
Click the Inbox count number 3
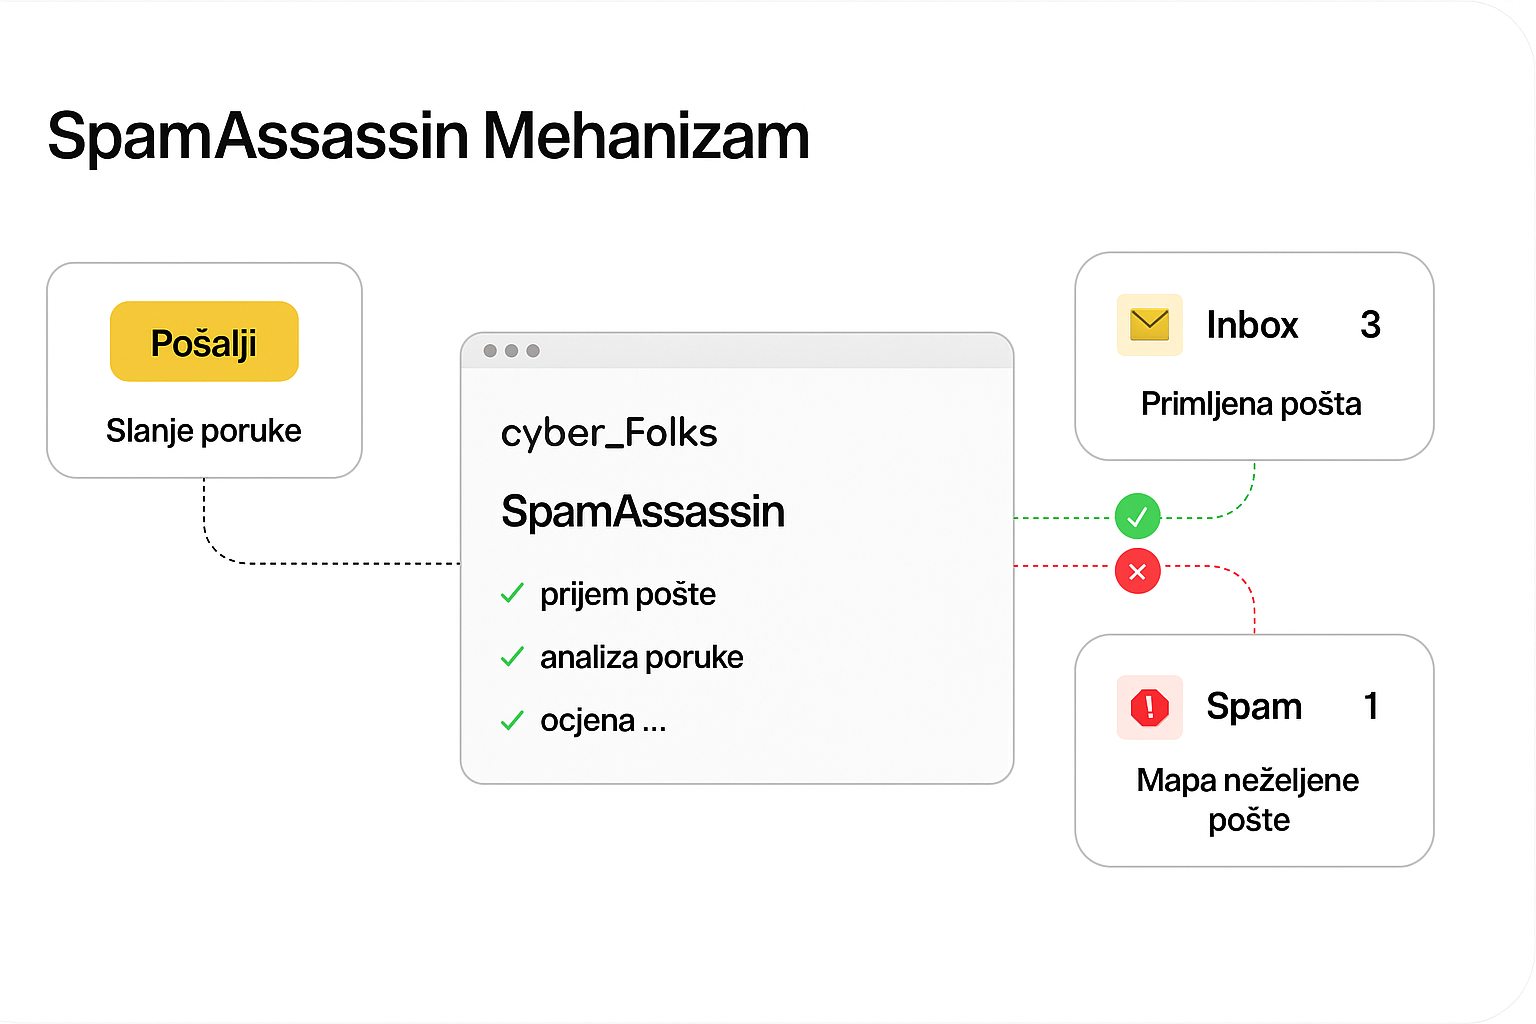point(1370,325)
